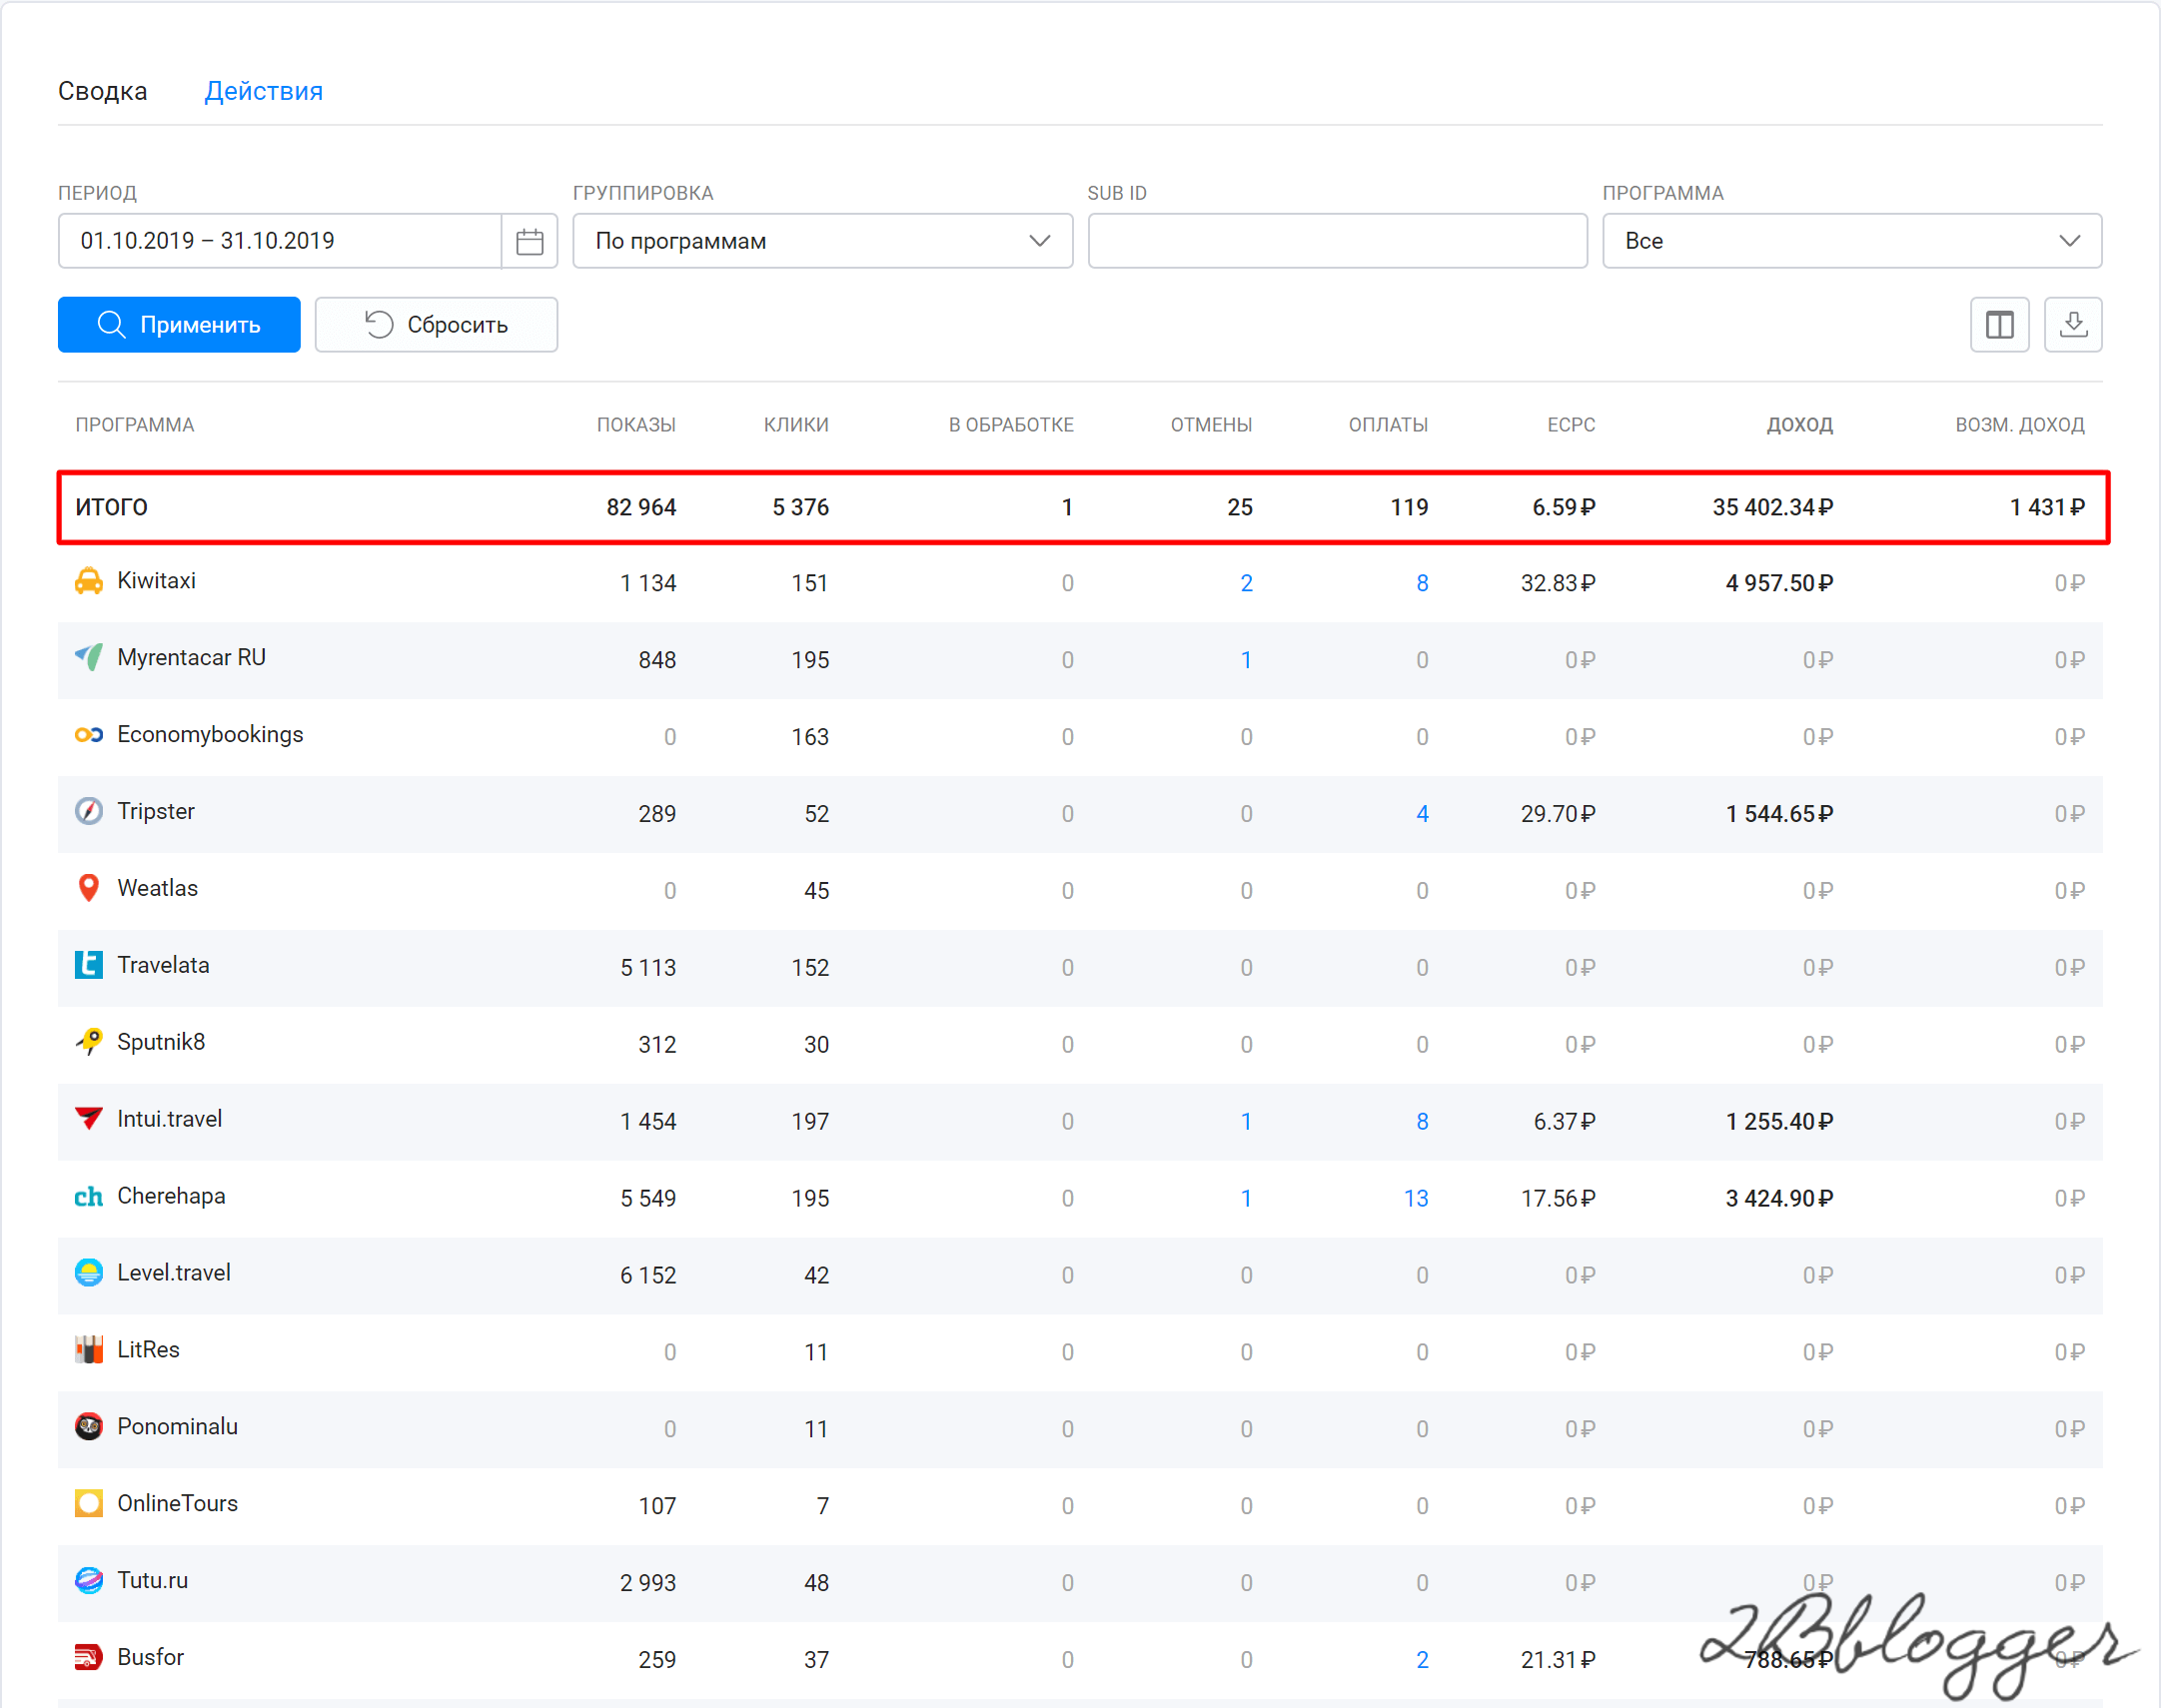Click the Cherehapa ch logo icon
Screen dimensions: 2161x1708
point(89,1196)
